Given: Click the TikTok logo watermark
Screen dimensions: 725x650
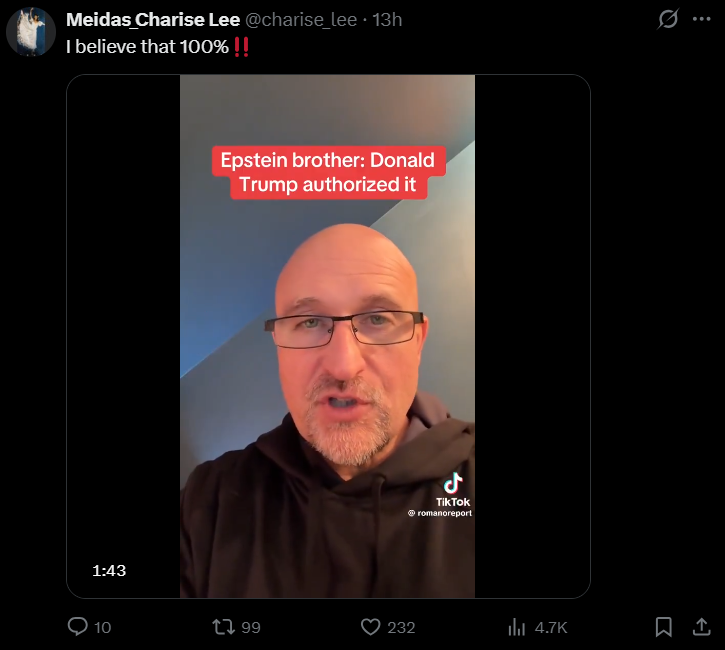Looking at the screenshot, I should pos(453,489).
